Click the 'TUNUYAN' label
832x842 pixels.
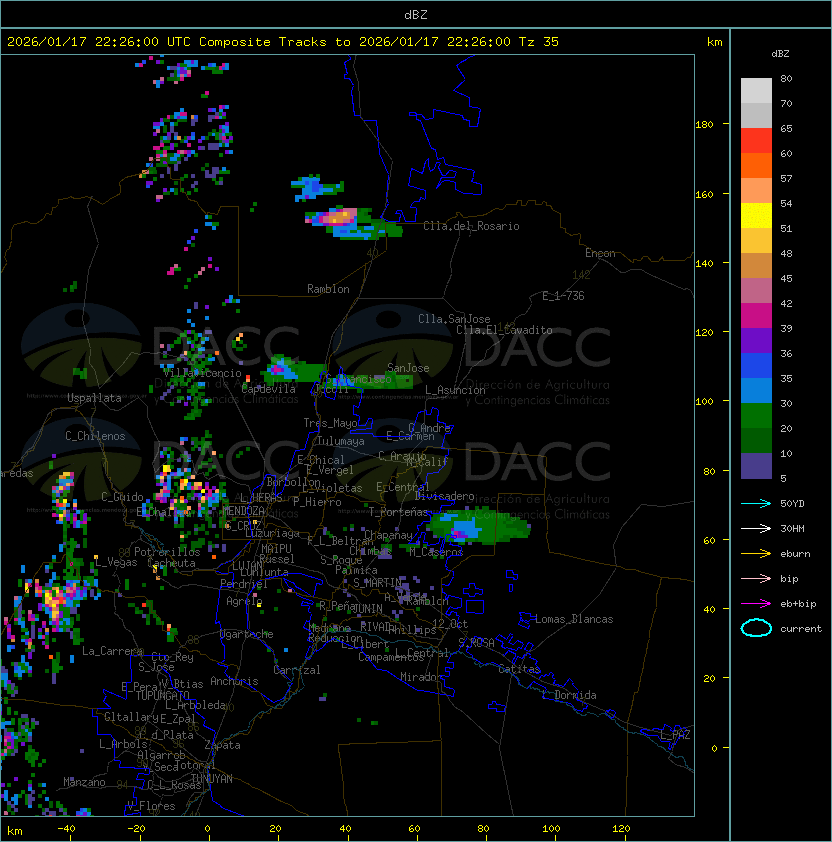coord(212,779)
